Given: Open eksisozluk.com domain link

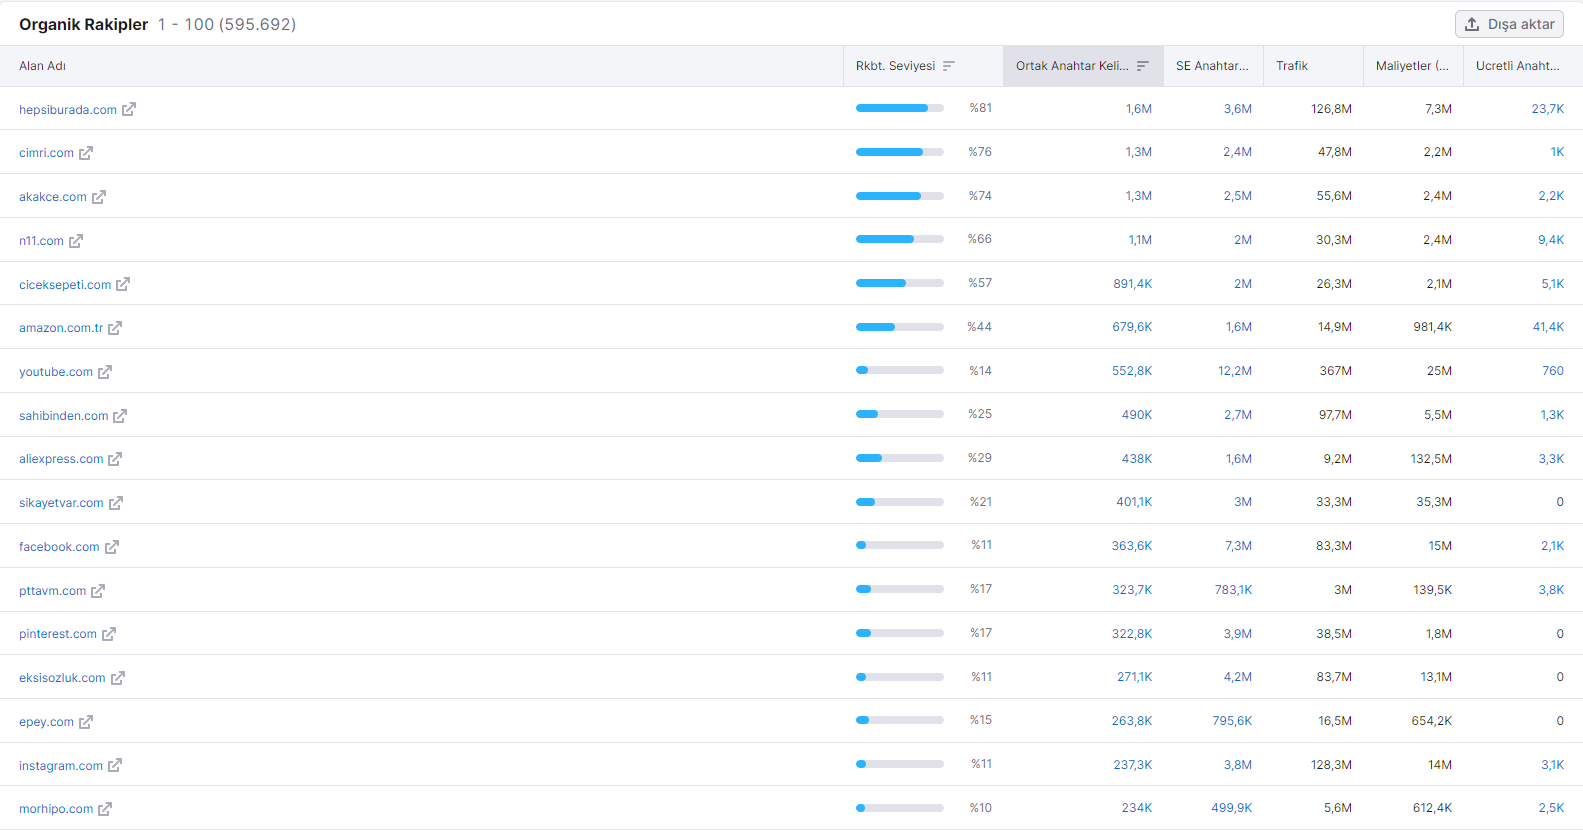Looking at the screenshot, I should coord(62,678).
